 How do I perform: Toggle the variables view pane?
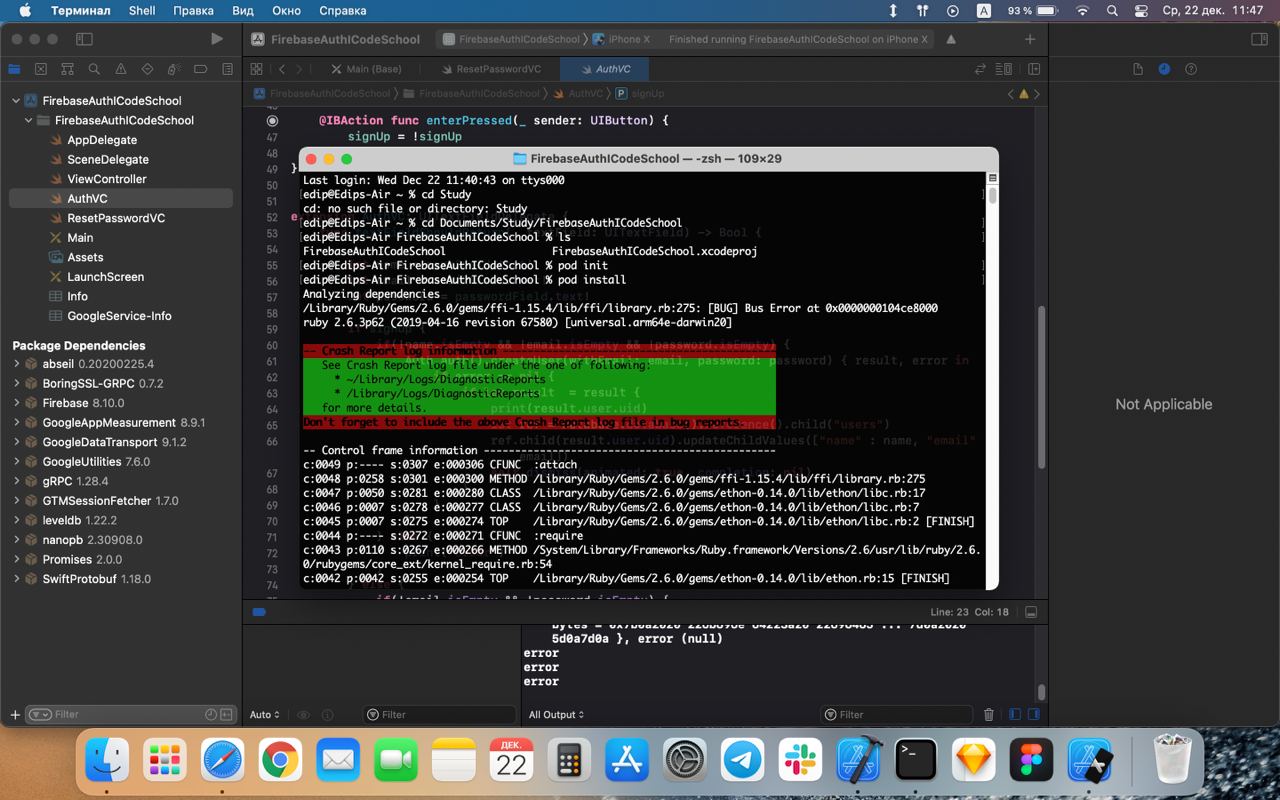click(x=1014, y=715)
